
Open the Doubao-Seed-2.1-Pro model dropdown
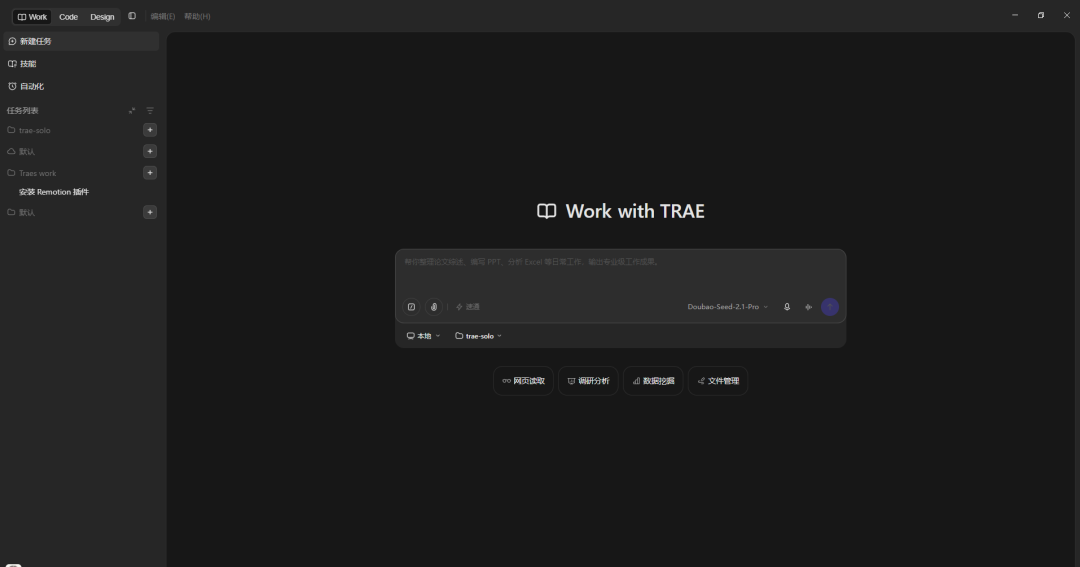click(x=727, y=307)
